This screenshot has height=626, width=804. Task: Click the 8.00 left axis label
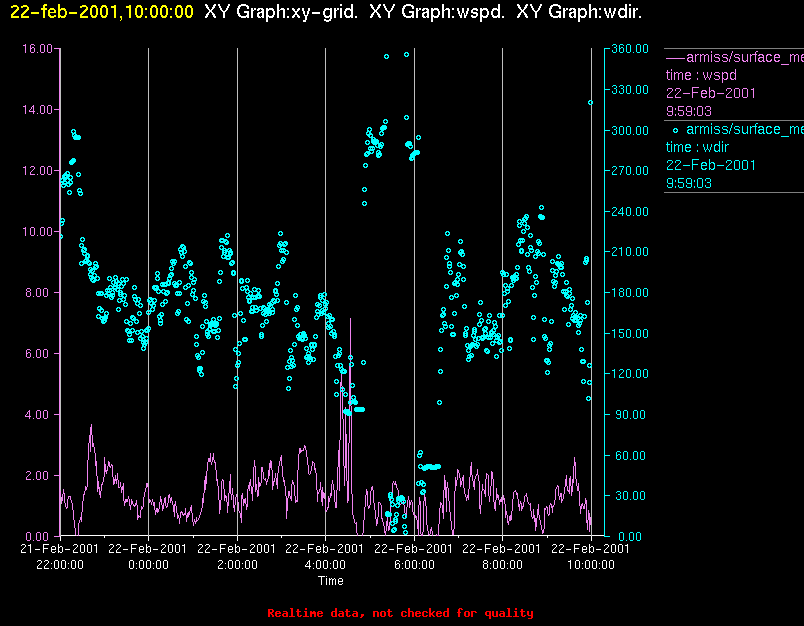(40, 293)
